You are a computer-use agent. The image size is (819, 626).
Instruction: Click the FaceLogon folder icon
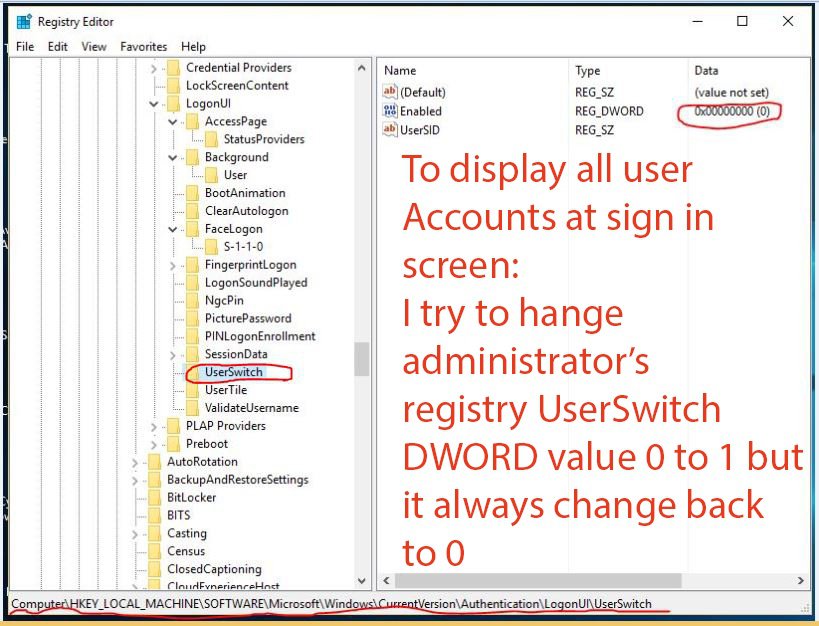(190, 228)
